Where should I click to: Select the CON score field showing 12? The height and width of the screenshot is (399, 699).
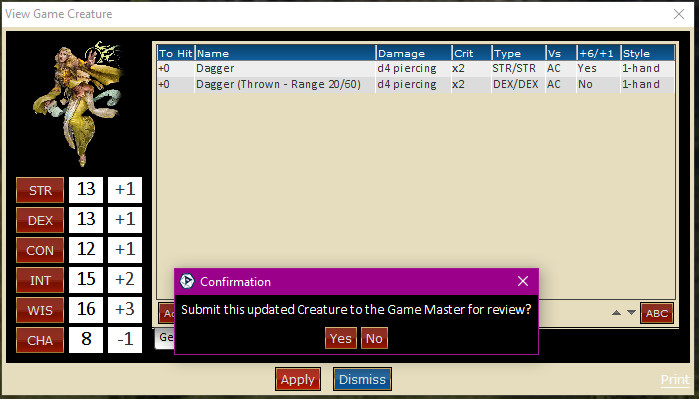86,250
